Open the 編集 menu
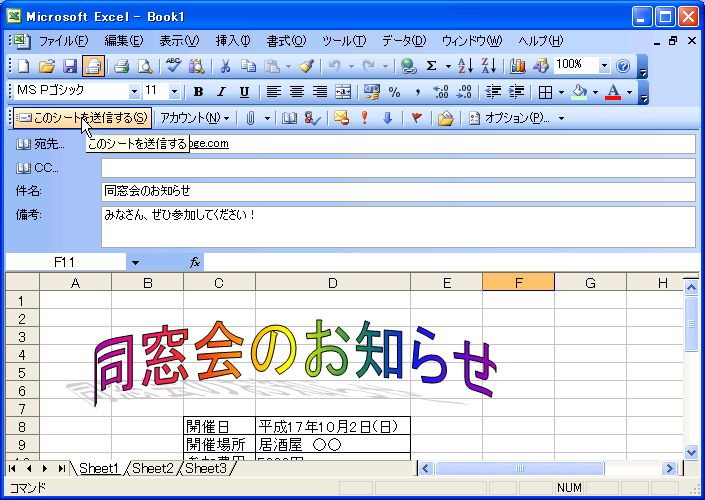Image resolution: width=705 pixels, height=500 pixels. (x=124, y=41)
